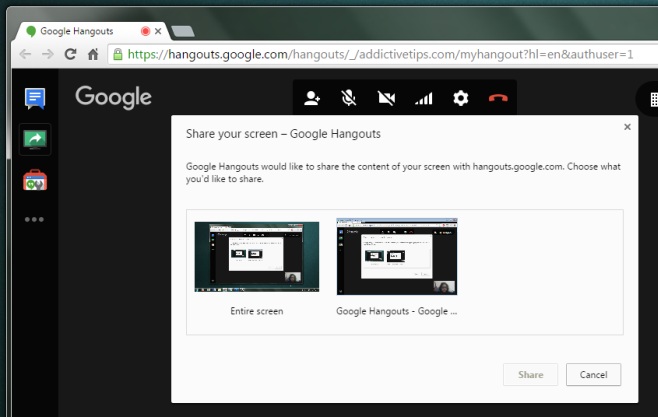This screenshot has height=417, width=658.
Task: Open a new browser tab
Action: [183, 31]
